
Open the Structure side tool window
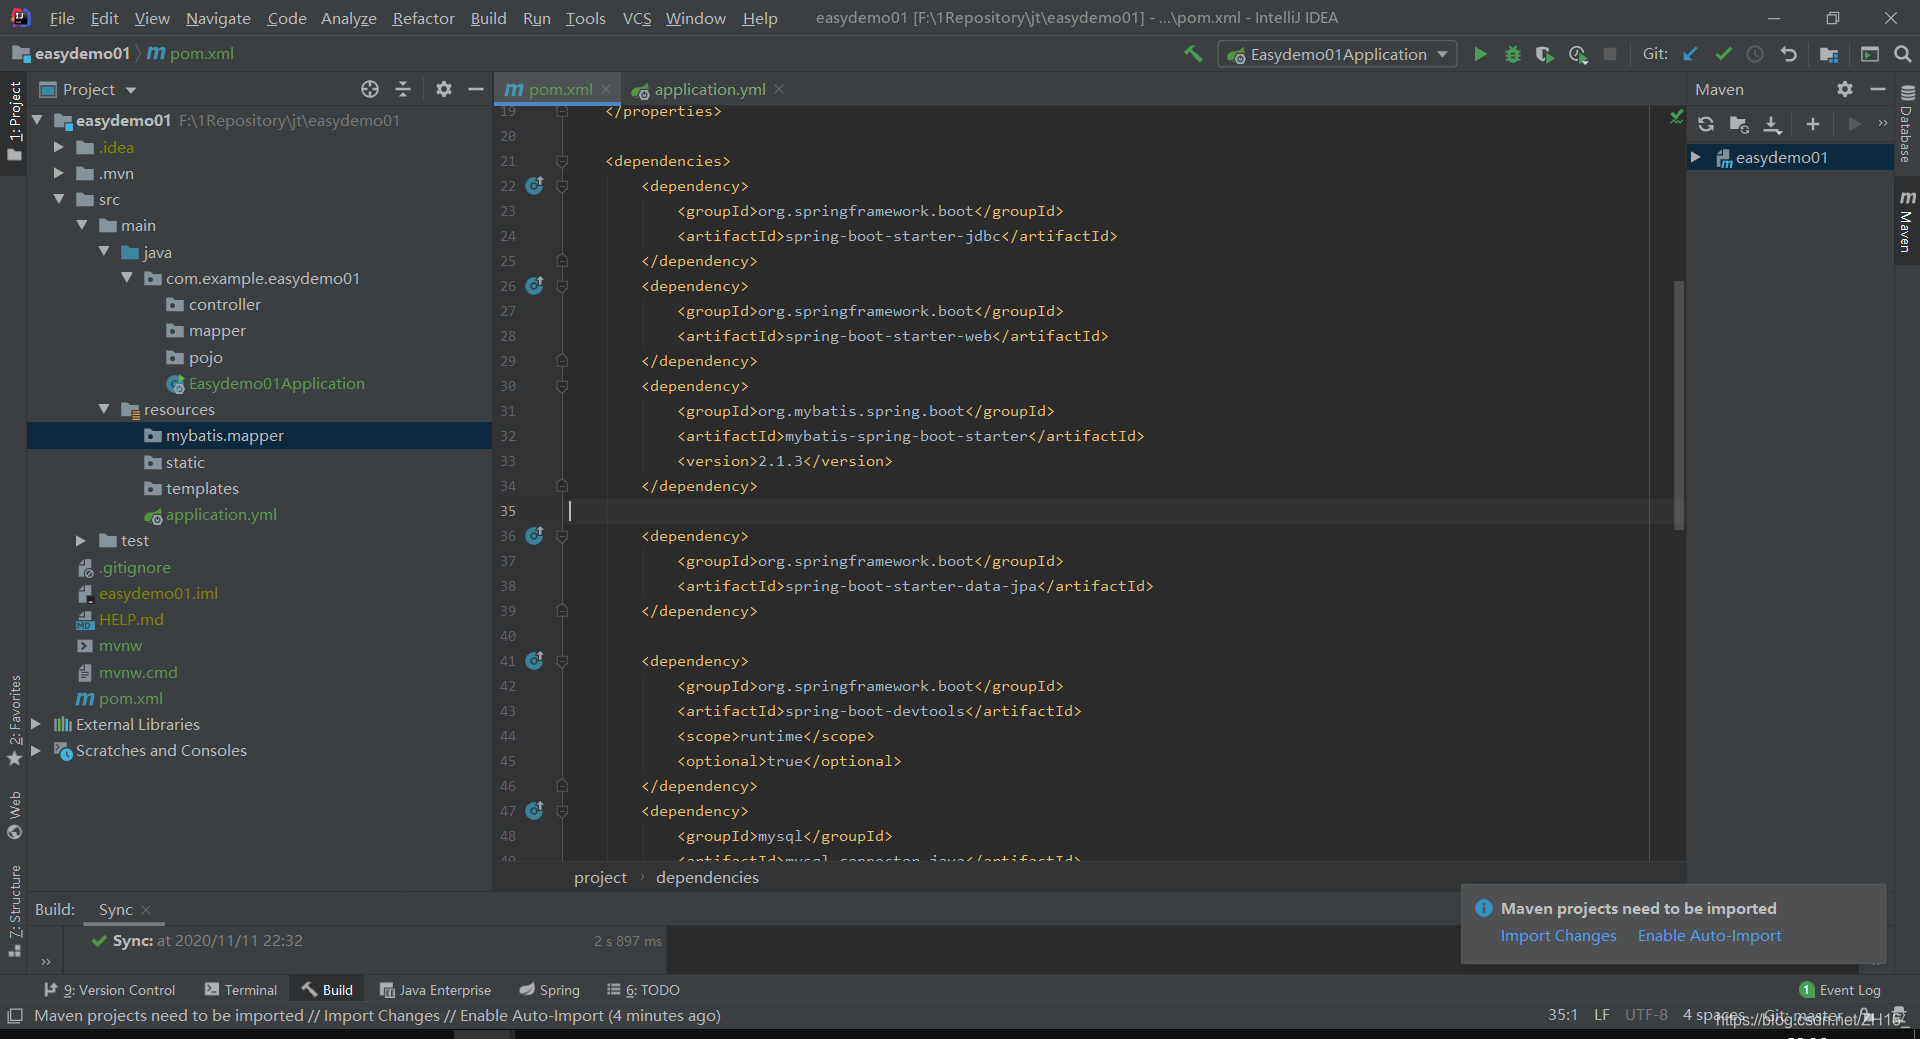click(x=14, y=910)
